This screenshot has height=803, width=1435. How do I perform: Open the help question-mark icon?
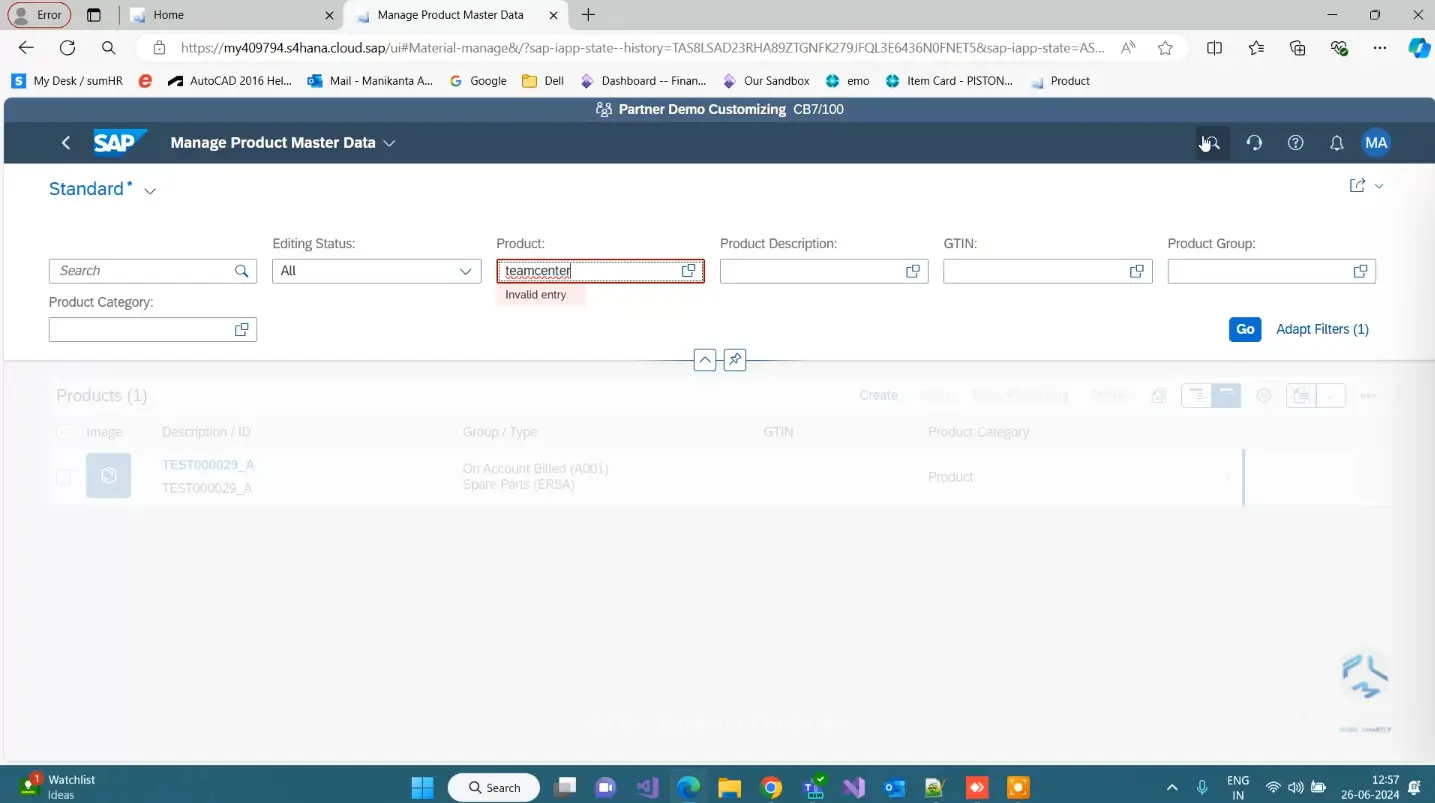(1295, 142)
